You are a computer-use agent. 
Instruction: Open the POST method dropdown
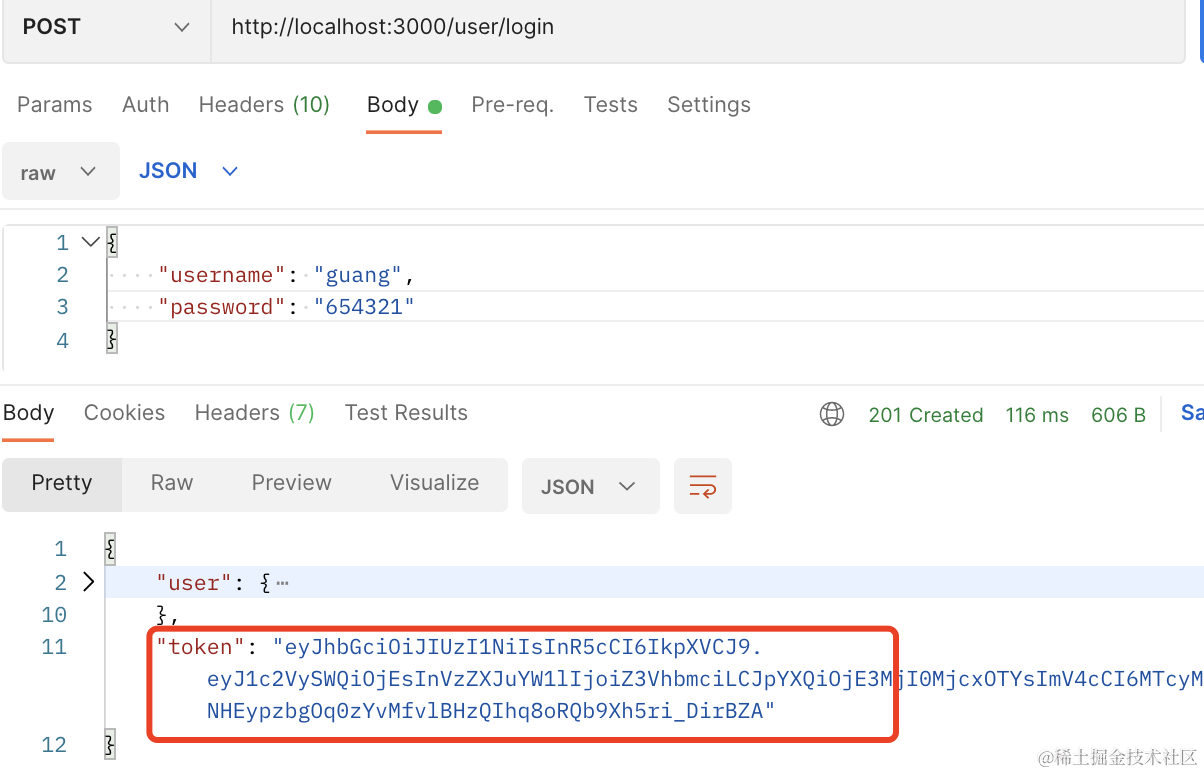pos(106,28)
